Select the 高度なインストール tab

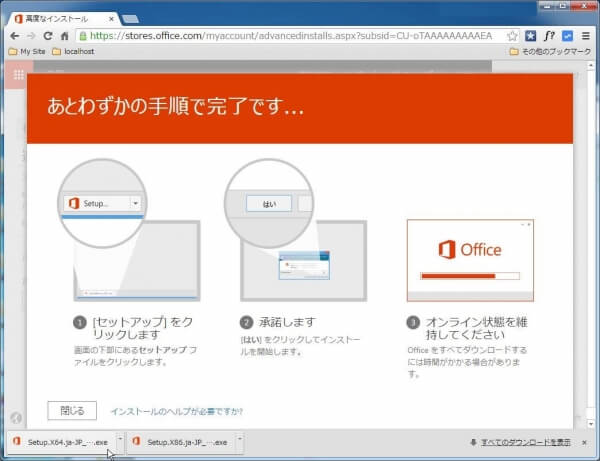point(61,19)
